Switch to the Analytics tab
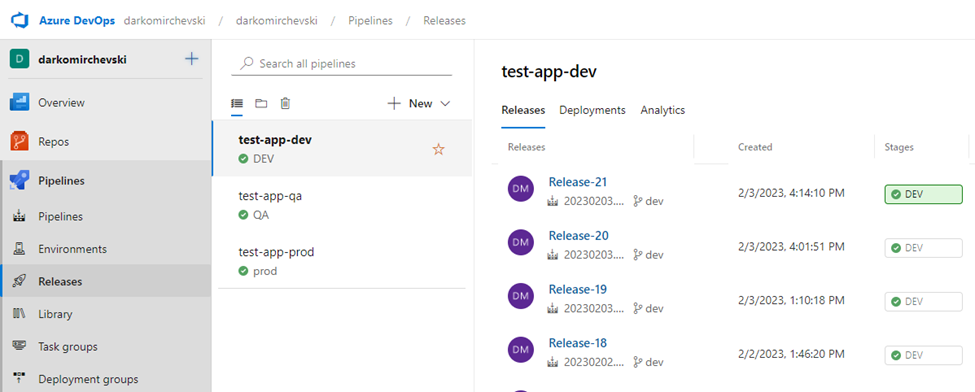The width and height of the screenshot is (975, 392). 663,110
